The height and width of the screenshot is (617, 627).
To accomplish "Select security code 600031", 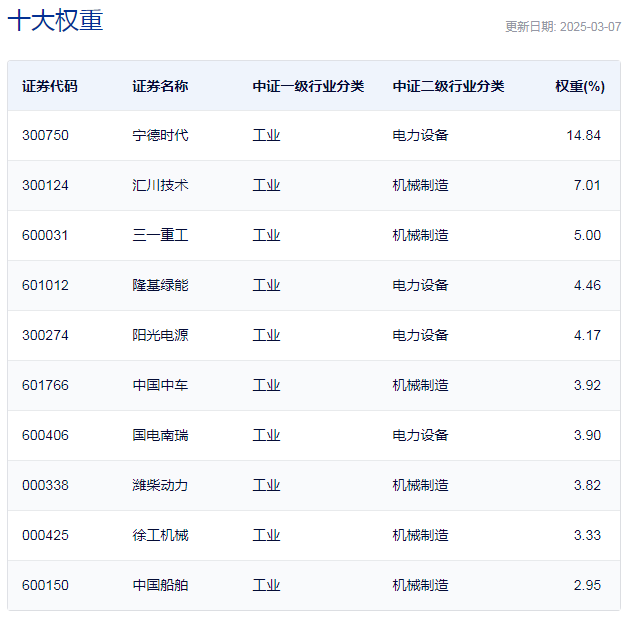I will click(45, 235).
